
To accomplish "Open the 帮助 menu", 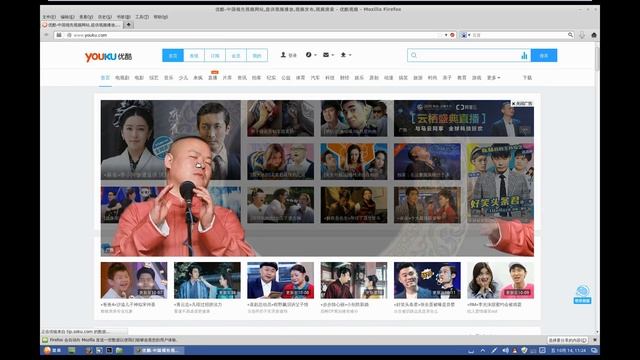I will click(161, 17).
